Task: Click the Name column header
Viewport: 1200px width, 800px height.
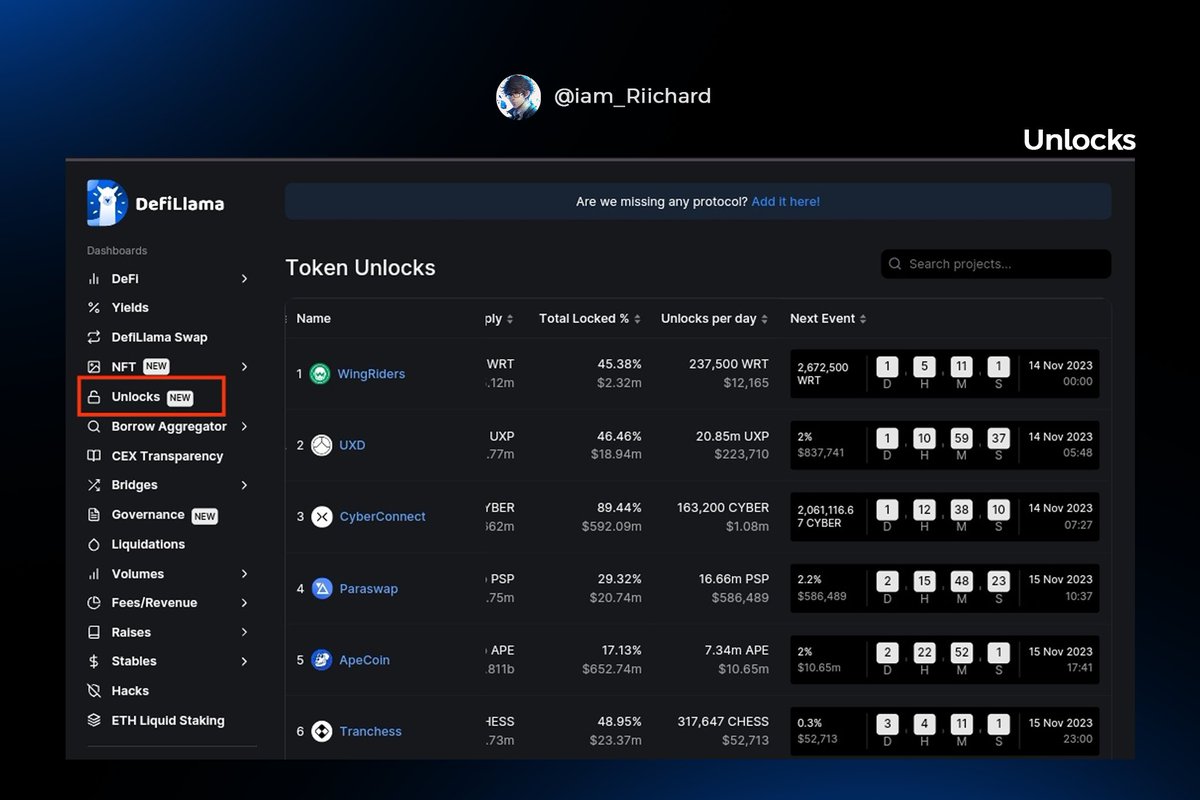Action: pyautogui.click(x=314, y=319)
